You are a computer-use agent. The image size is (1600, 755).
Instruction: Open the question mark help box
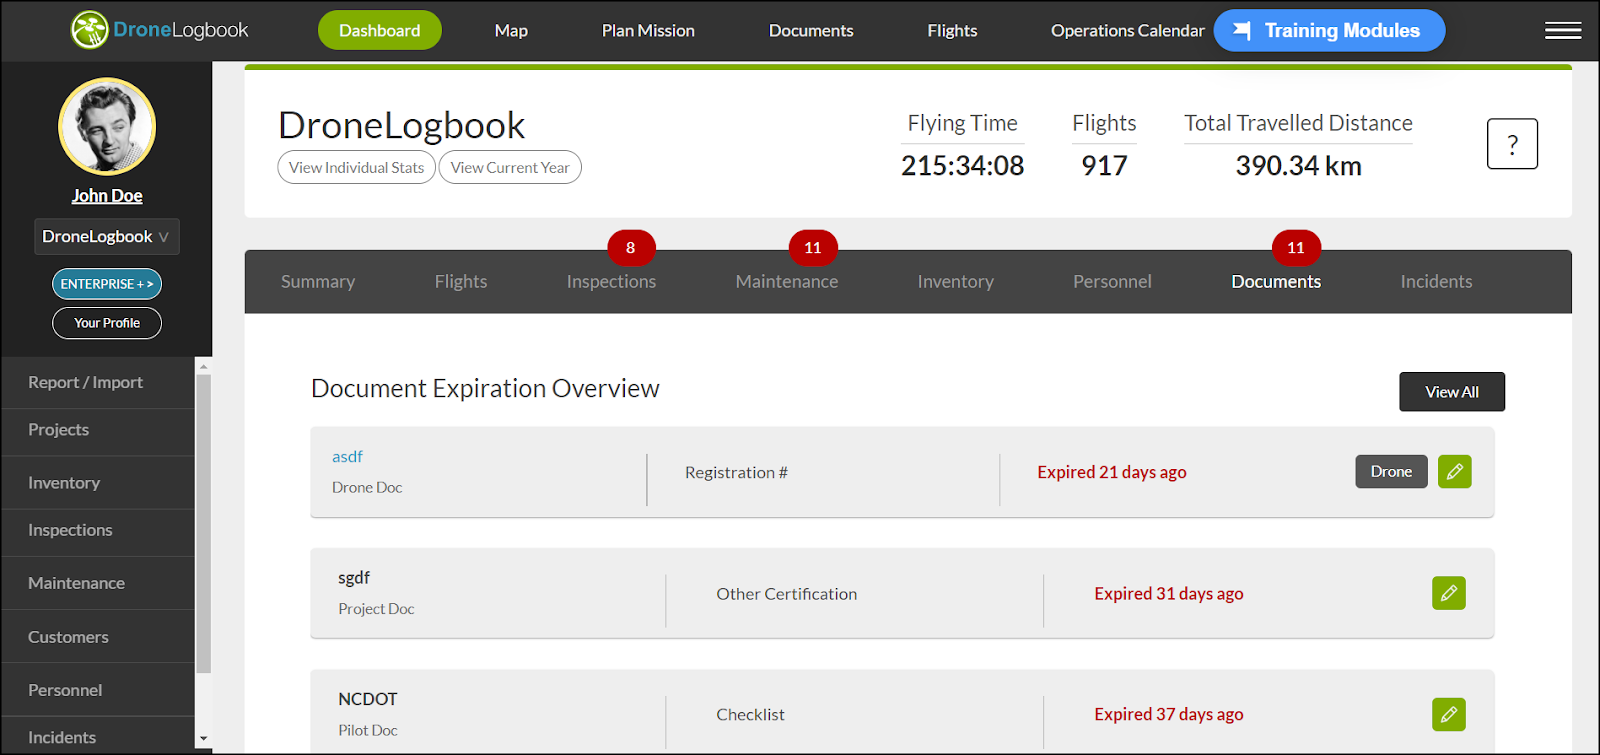pos(1512,144)
